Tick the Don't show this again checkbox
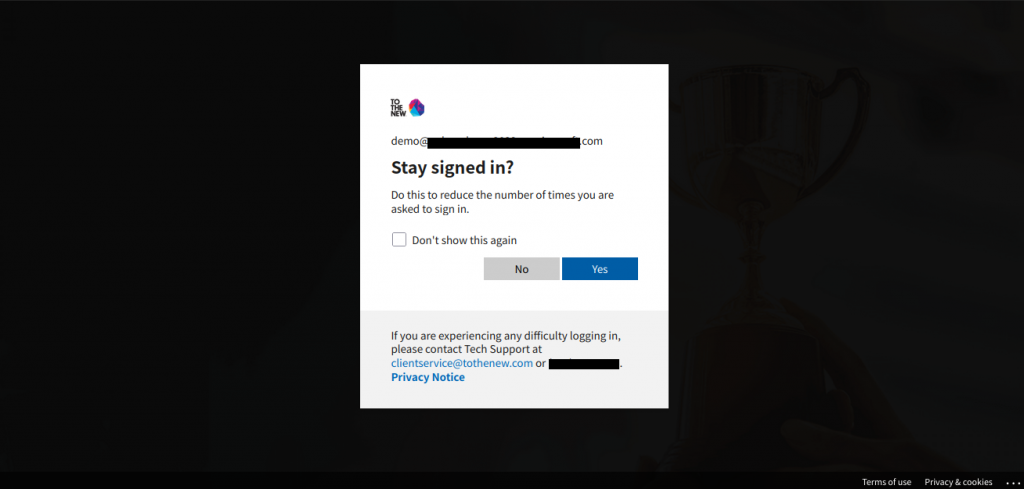 pyautogui.click(x=399, y=240)
